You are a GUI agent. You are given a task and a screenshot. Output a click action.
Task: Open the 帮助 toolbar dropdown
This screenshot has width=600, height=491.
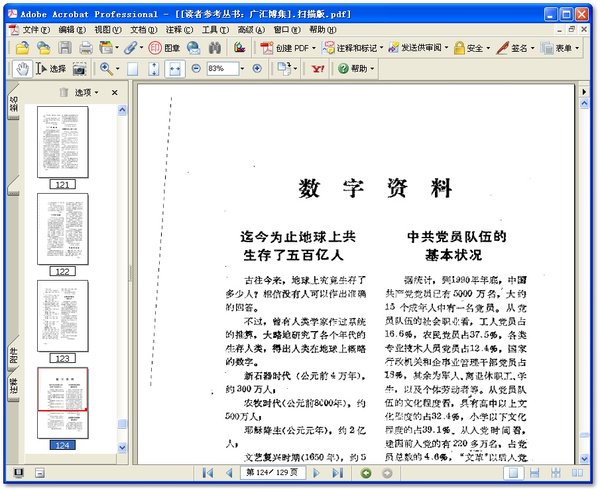coord(355,69)
